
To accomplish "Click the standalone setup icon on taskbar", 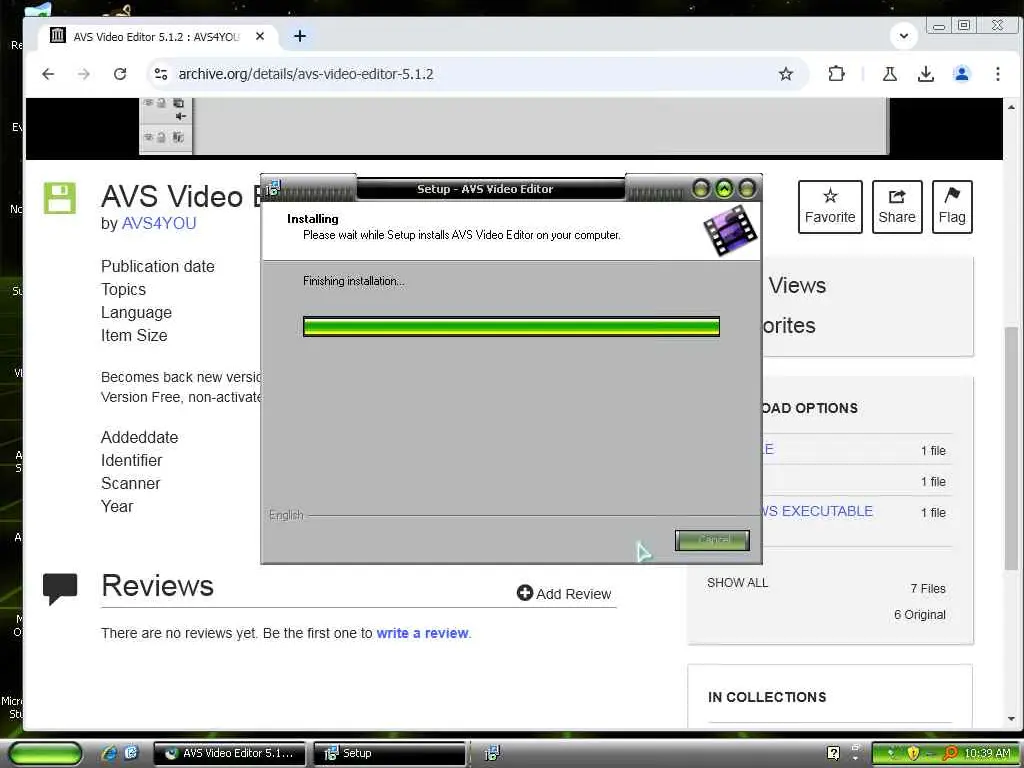I will click(x=492, y=754).
